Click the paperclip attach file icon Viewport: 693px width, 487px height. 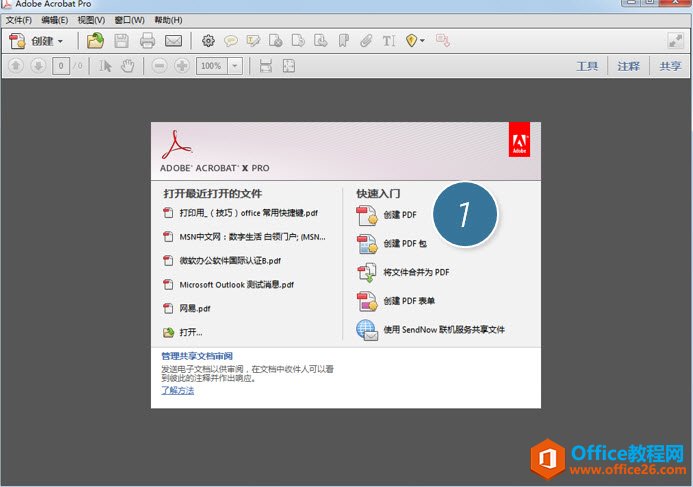[366, 41]
